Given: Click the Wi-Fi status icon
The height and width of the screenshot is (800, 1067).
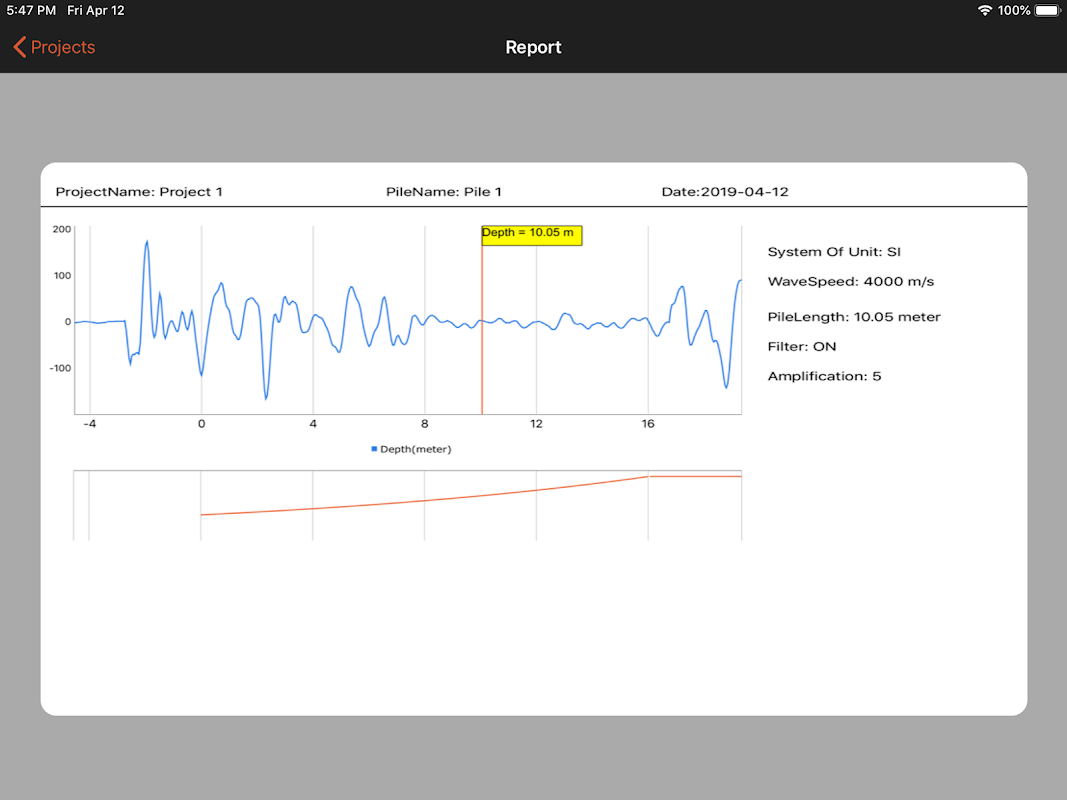Looking at the screenshot, I should coord(984,10).
